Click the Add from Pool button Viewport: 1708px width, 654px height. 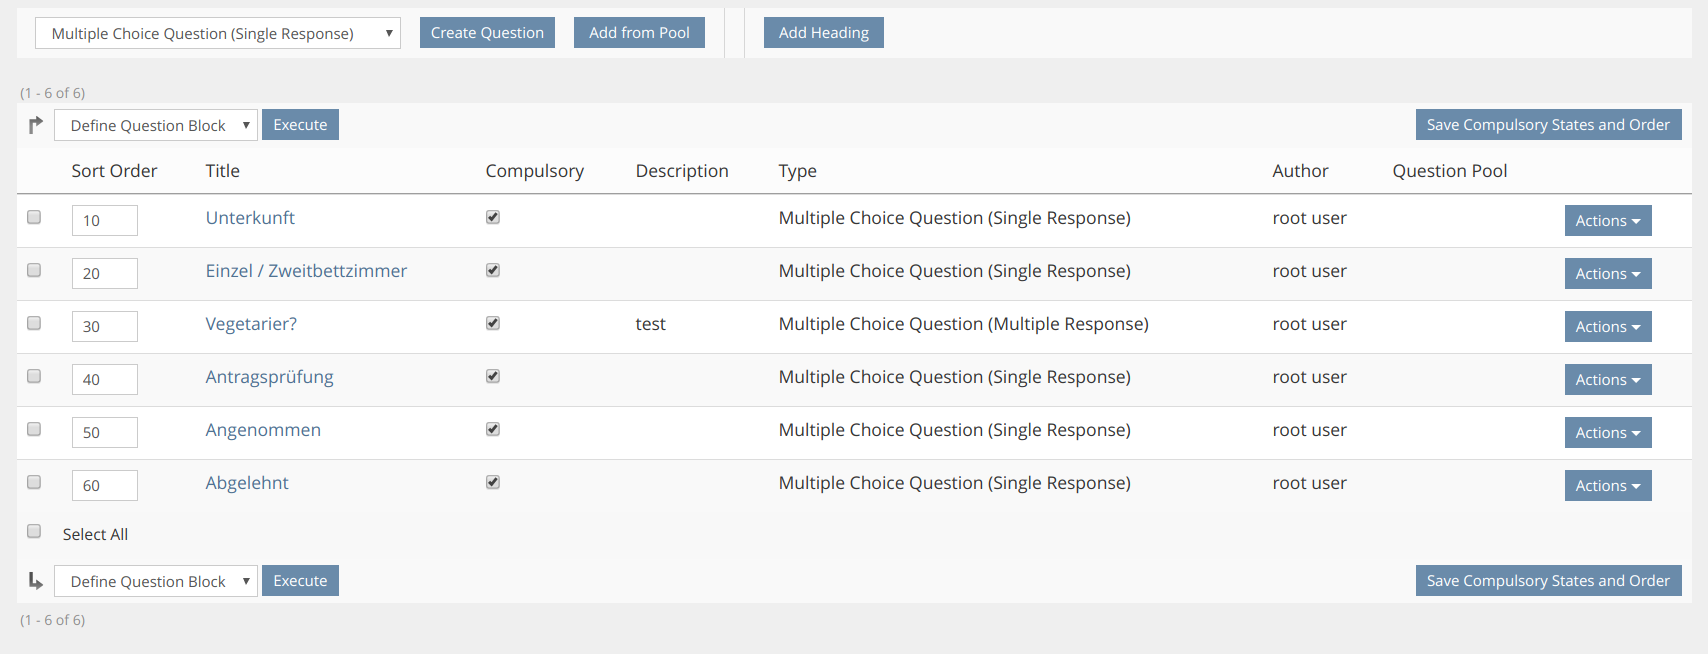(x=639, y=33)
